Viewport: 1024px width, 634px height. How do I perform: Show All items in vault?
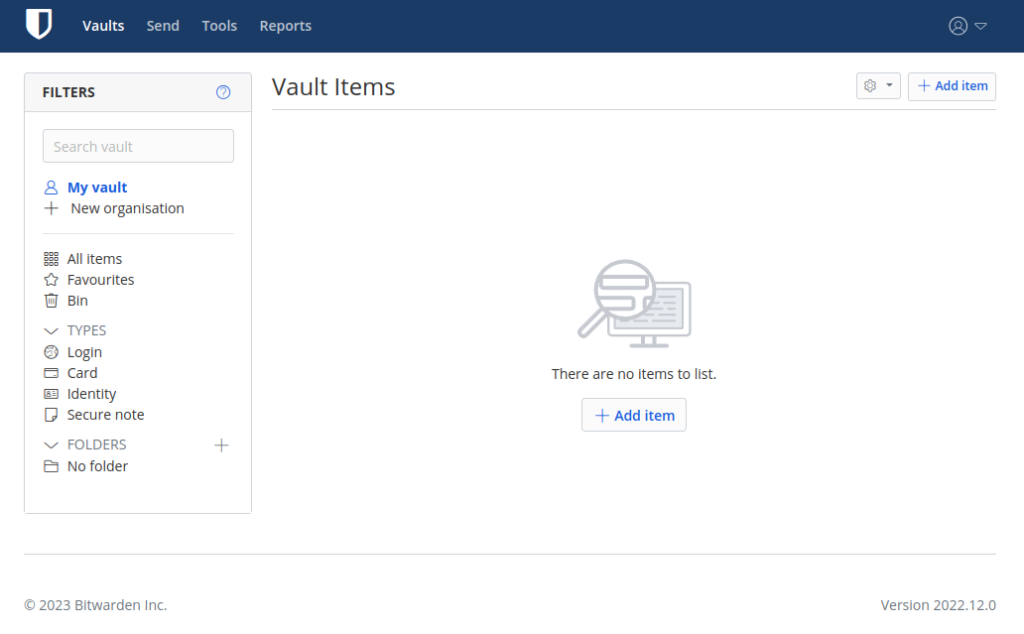tap(94, 259)
